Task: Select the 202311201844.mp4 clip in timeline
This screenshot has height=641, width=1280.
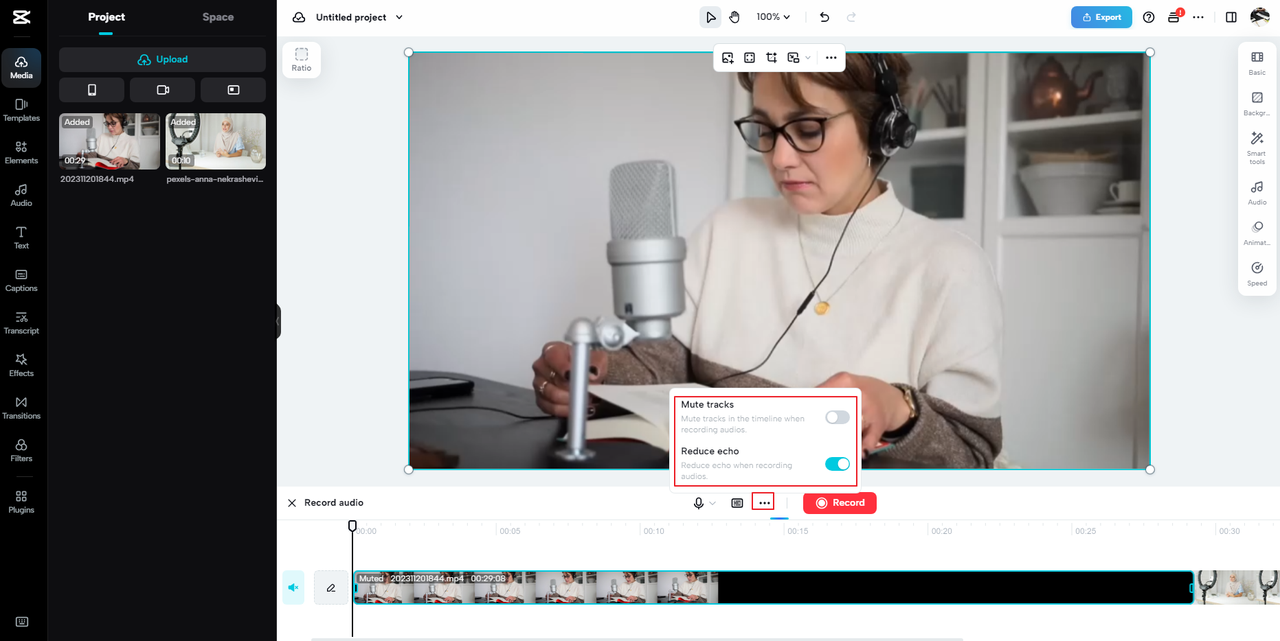Action: click(x=773, y=587)
